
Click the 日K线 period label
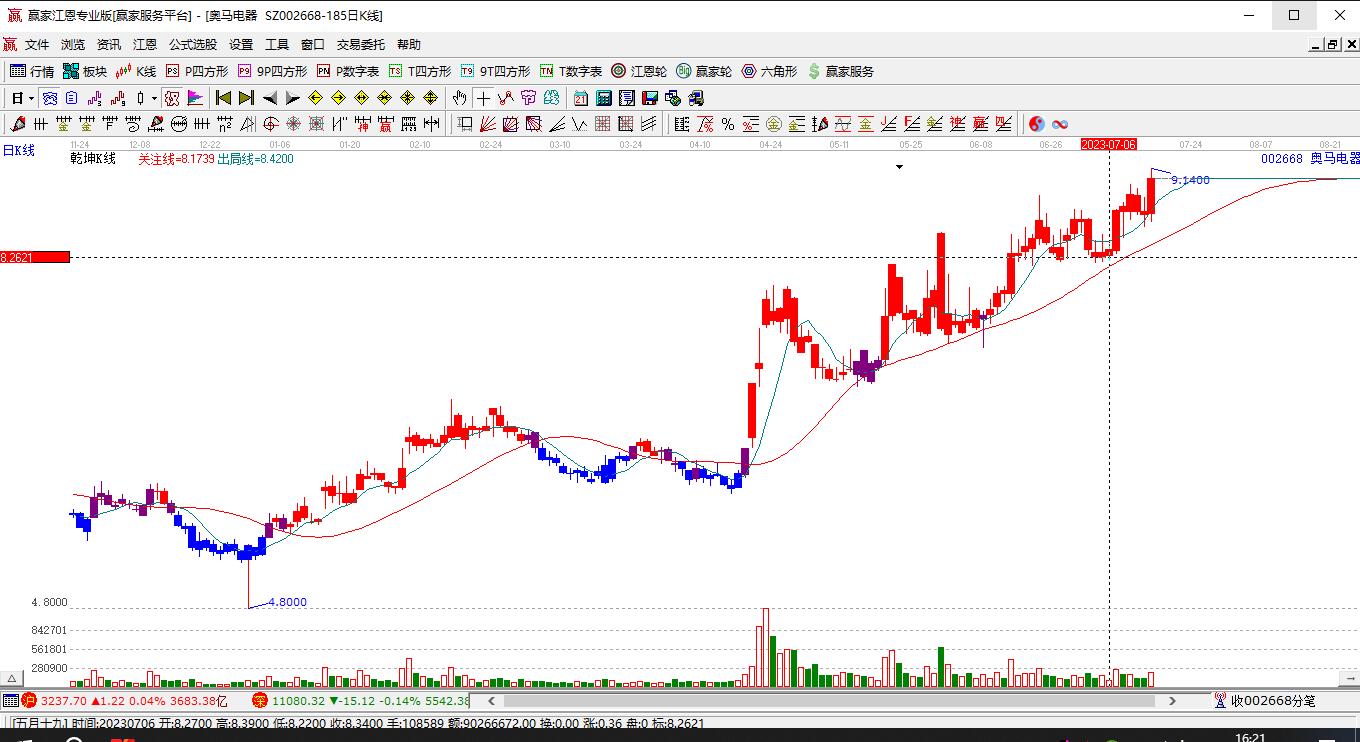(x=18, y=151)
